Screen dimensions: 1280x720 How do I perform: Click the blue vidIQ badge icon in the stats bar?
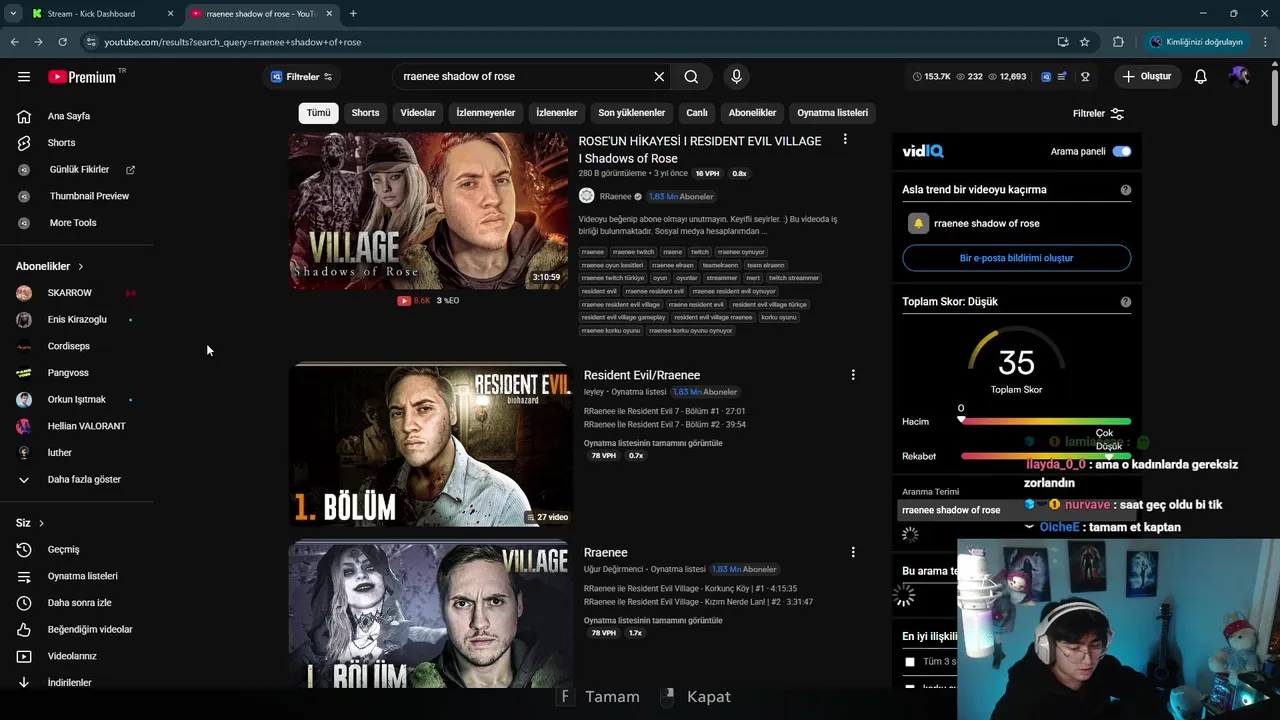[x=1046, y=77]
